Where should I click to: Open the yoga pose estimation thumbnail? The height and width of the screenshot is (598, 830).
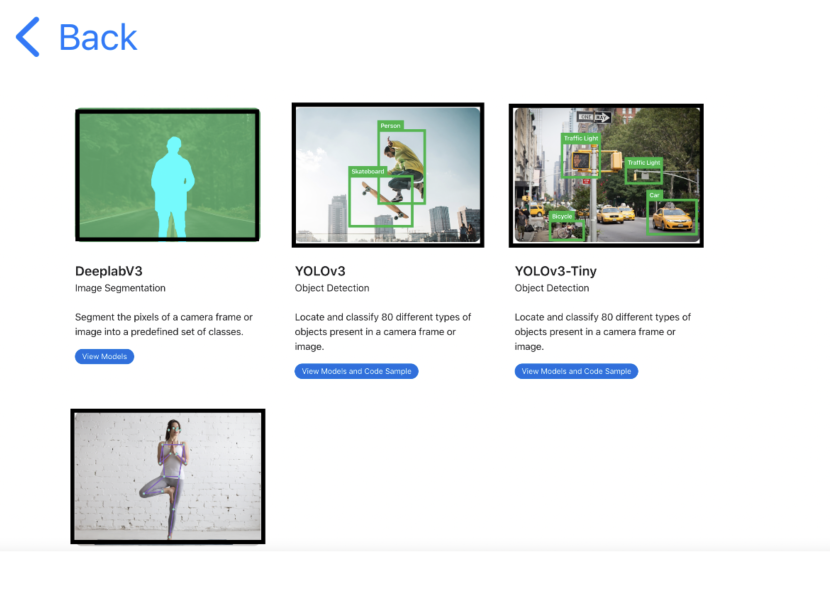(x=168, y=476)
